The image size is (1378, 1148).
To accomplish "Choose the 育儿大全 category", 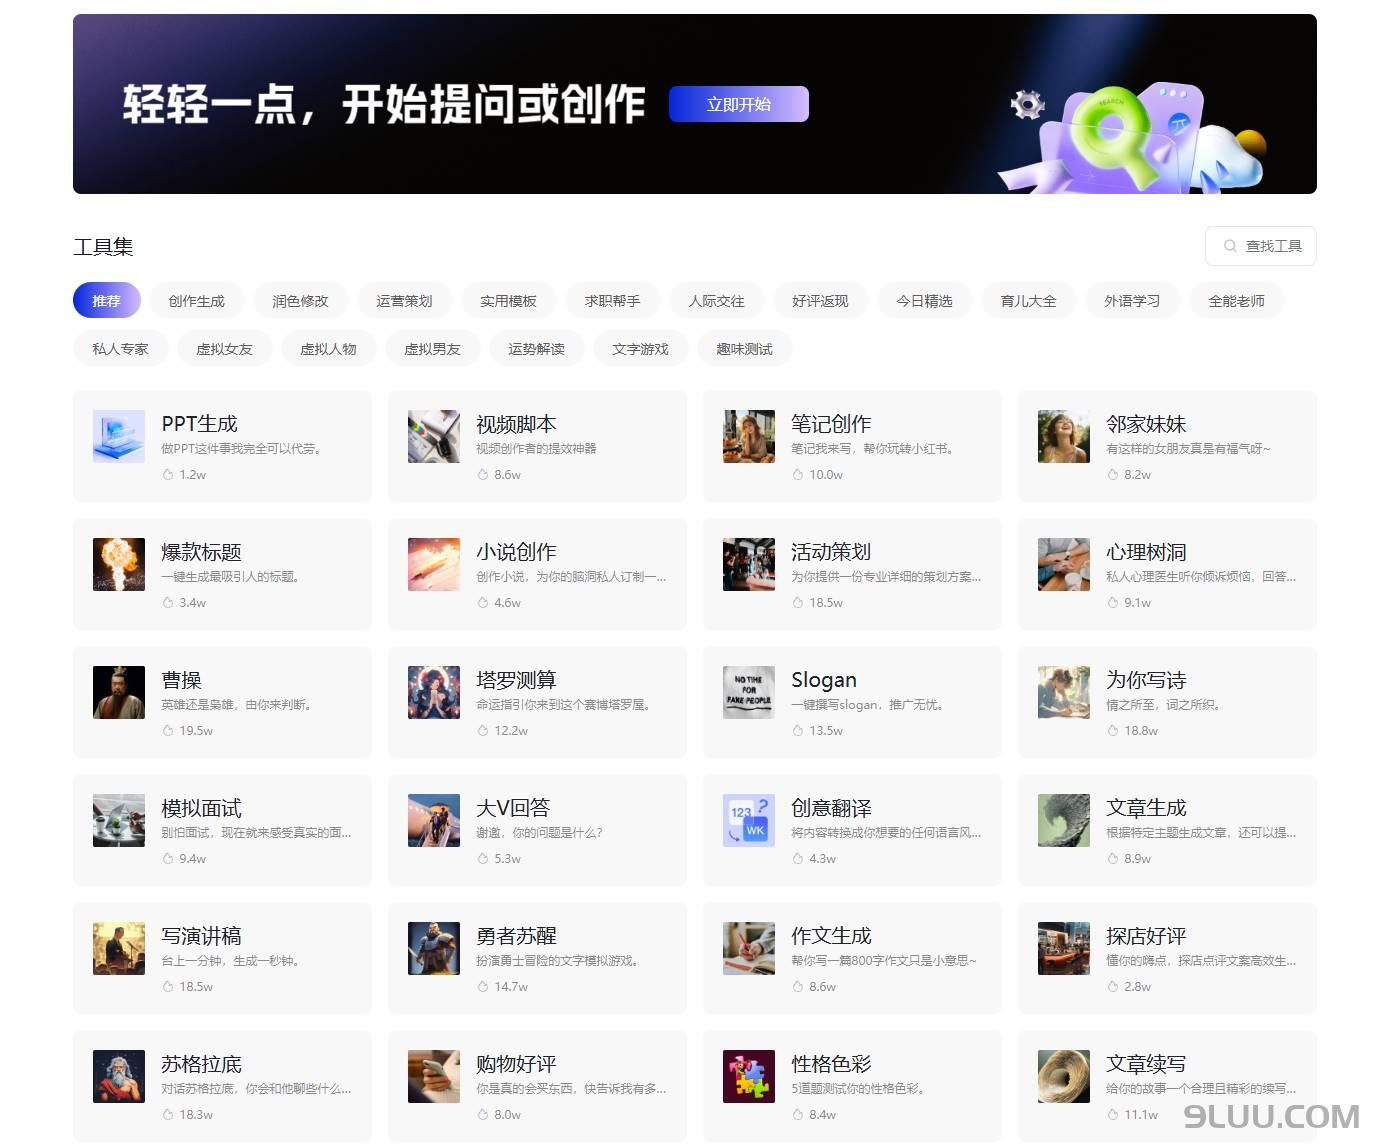I will pos(1028,301).
